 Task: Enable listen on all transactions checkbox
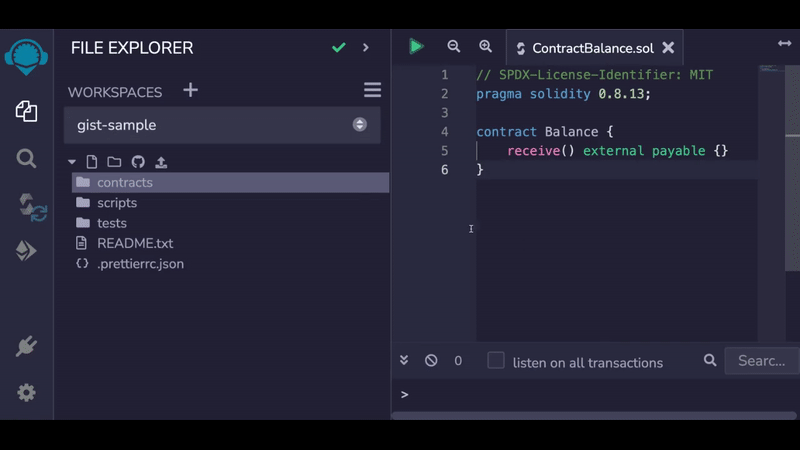[496, 361]
